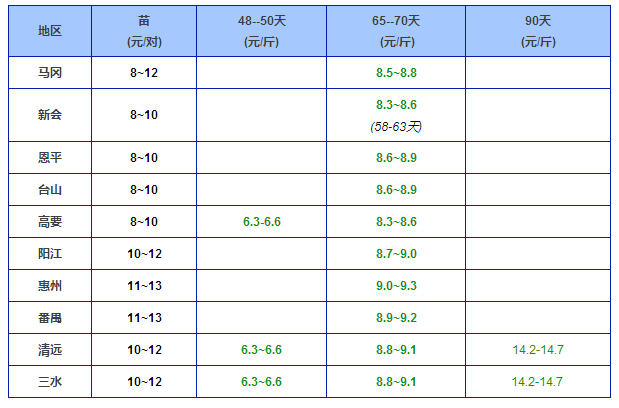
Task: Select the 新会 region cell
Action: pyautogui.click(x=50, y=115)
